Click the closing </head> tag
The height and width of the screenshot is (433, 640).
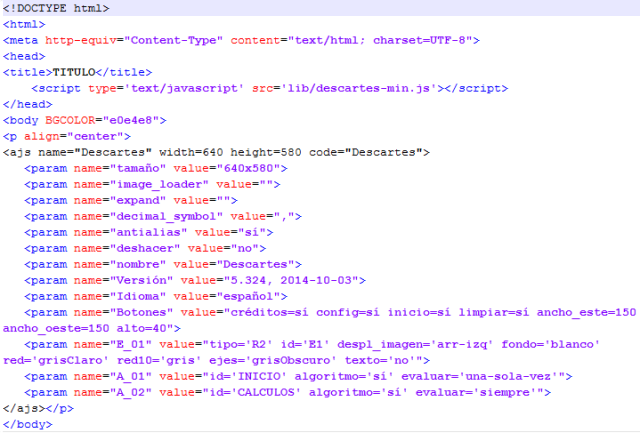point(27,104)
